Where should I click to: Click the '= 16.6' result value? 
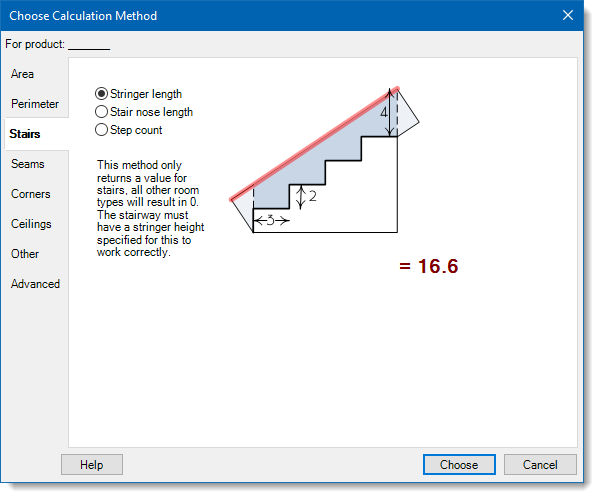[x=428, y=266]
